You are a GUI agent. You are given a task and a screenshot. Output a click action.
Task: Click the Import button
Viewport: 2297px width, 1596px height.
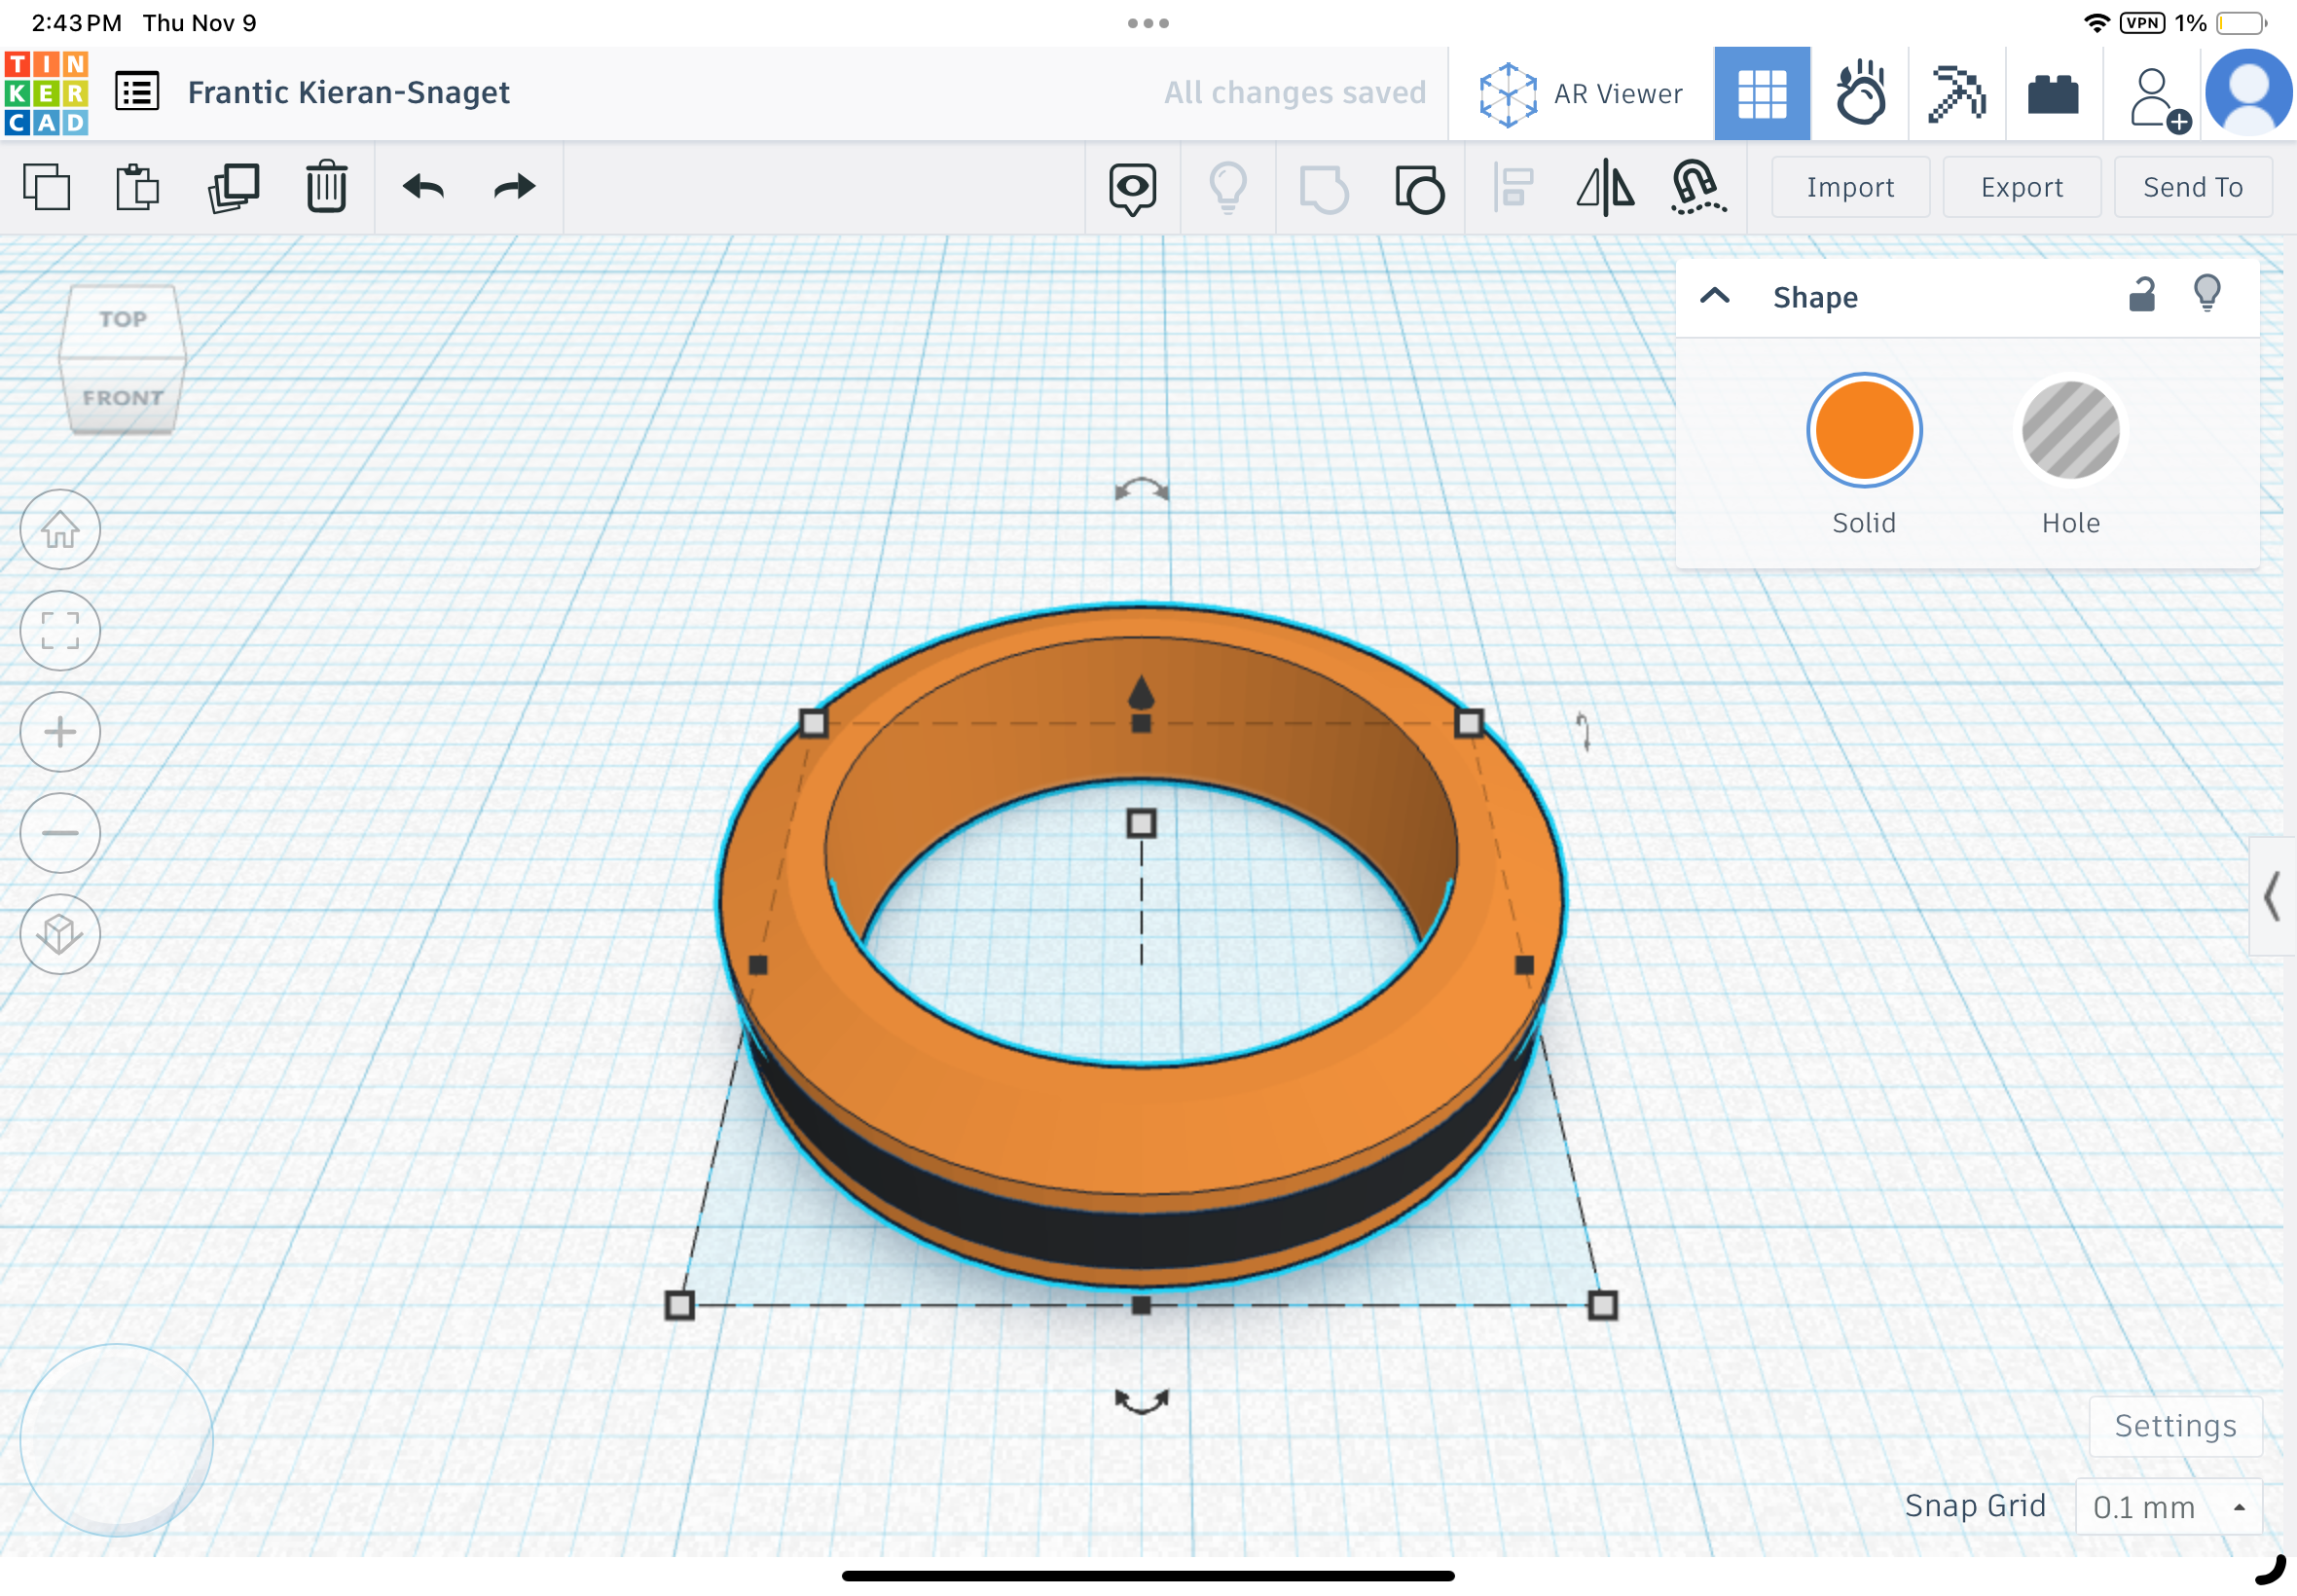coord(1849,187)
